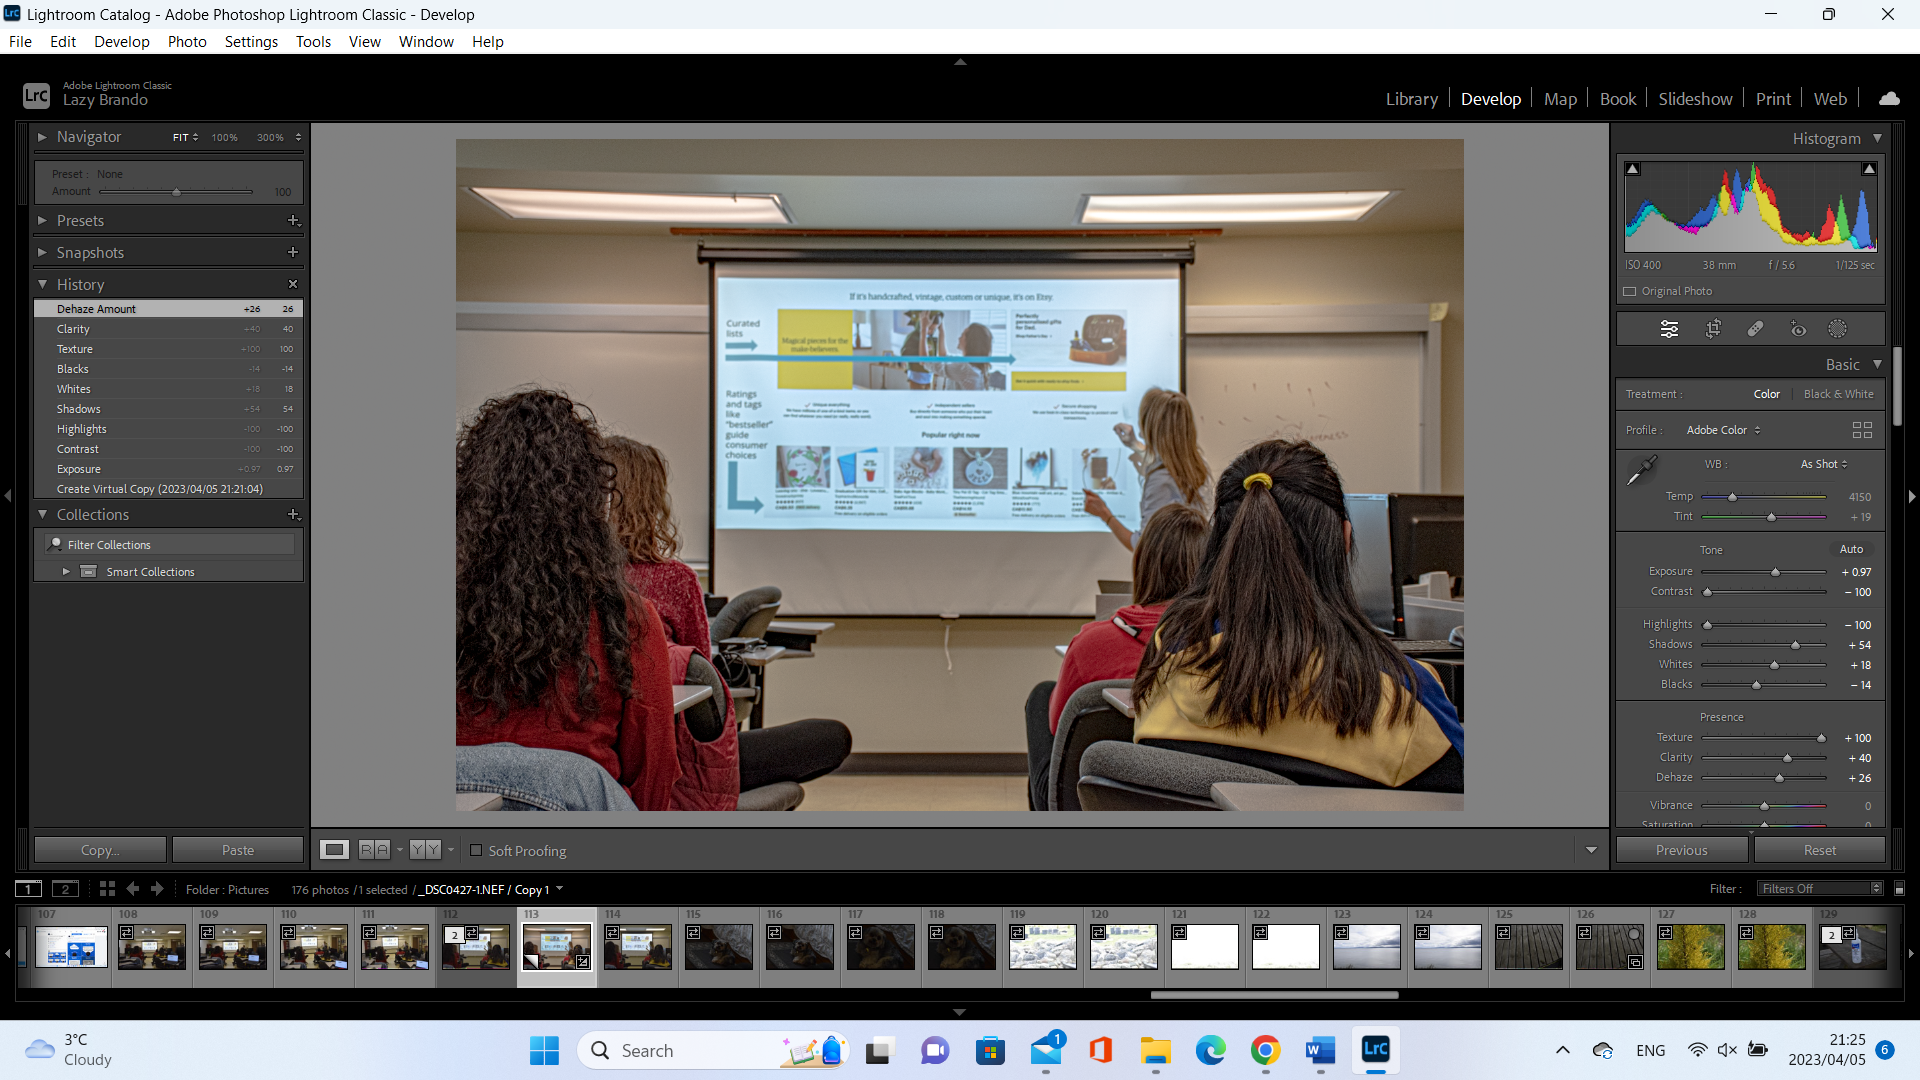This screenshot has width=1920, height=1080.
Task: Switch to Grid view in filmstrip bar
Action: click(107, 889)
